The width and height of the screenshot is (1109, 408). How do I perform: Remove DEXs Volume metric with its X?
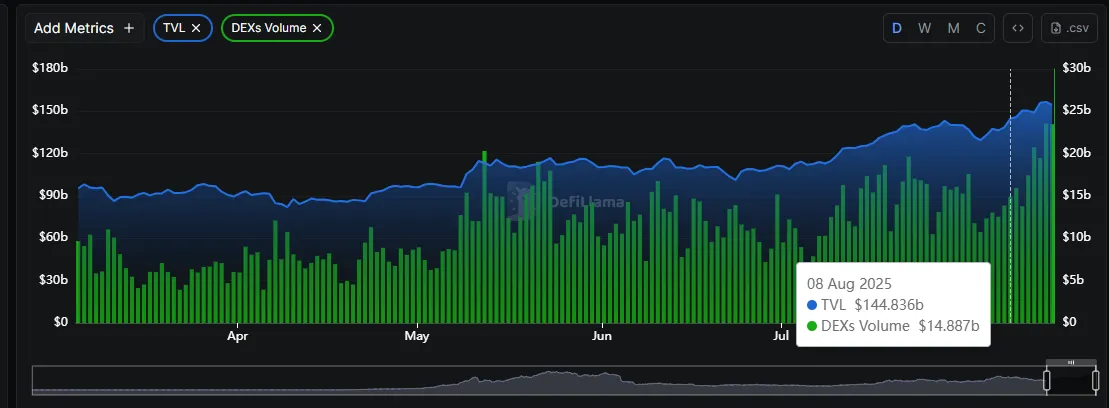click(x=317, y=28)
